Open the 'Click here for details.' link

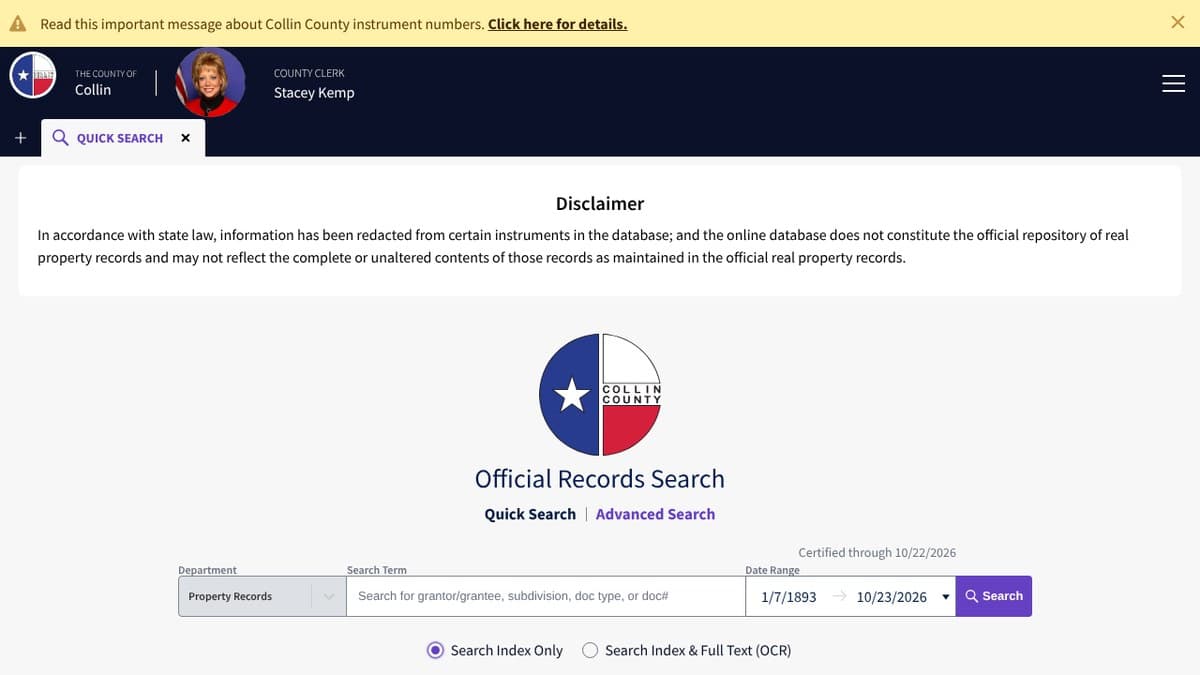557,24
